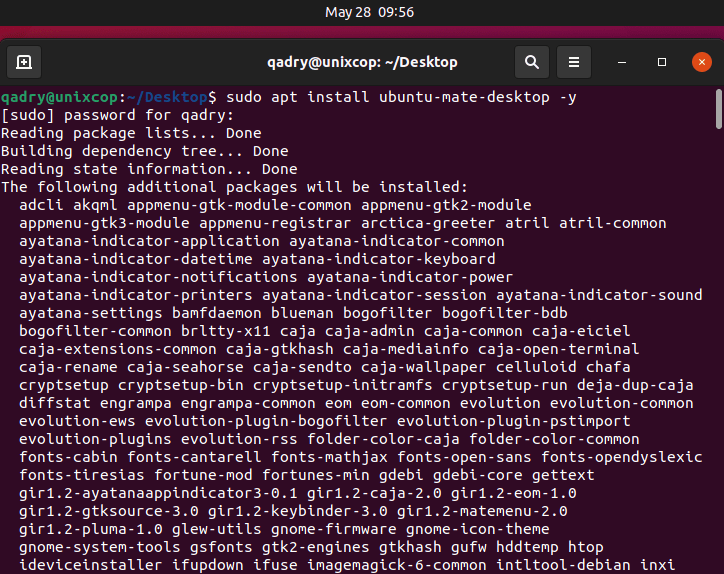Click the package name caja-seahorse
This screenshot has width=724, height=574.
[x=185, y=368]
